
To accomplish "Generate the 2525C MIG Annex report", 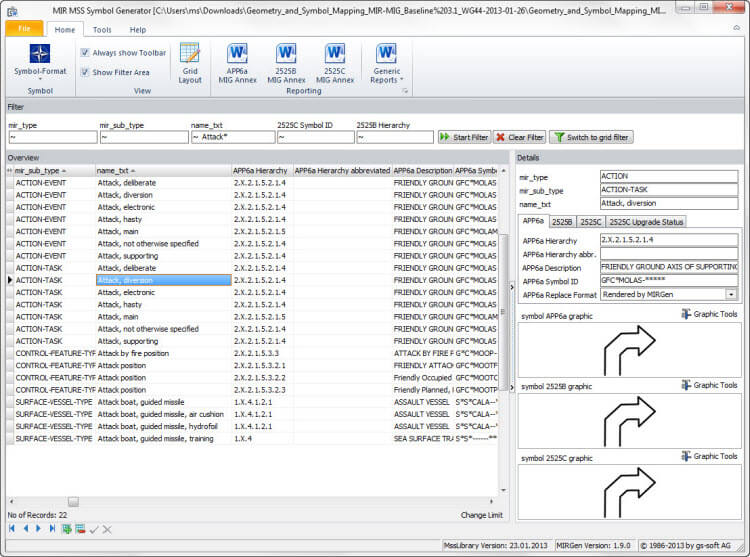I will point(335,63).
